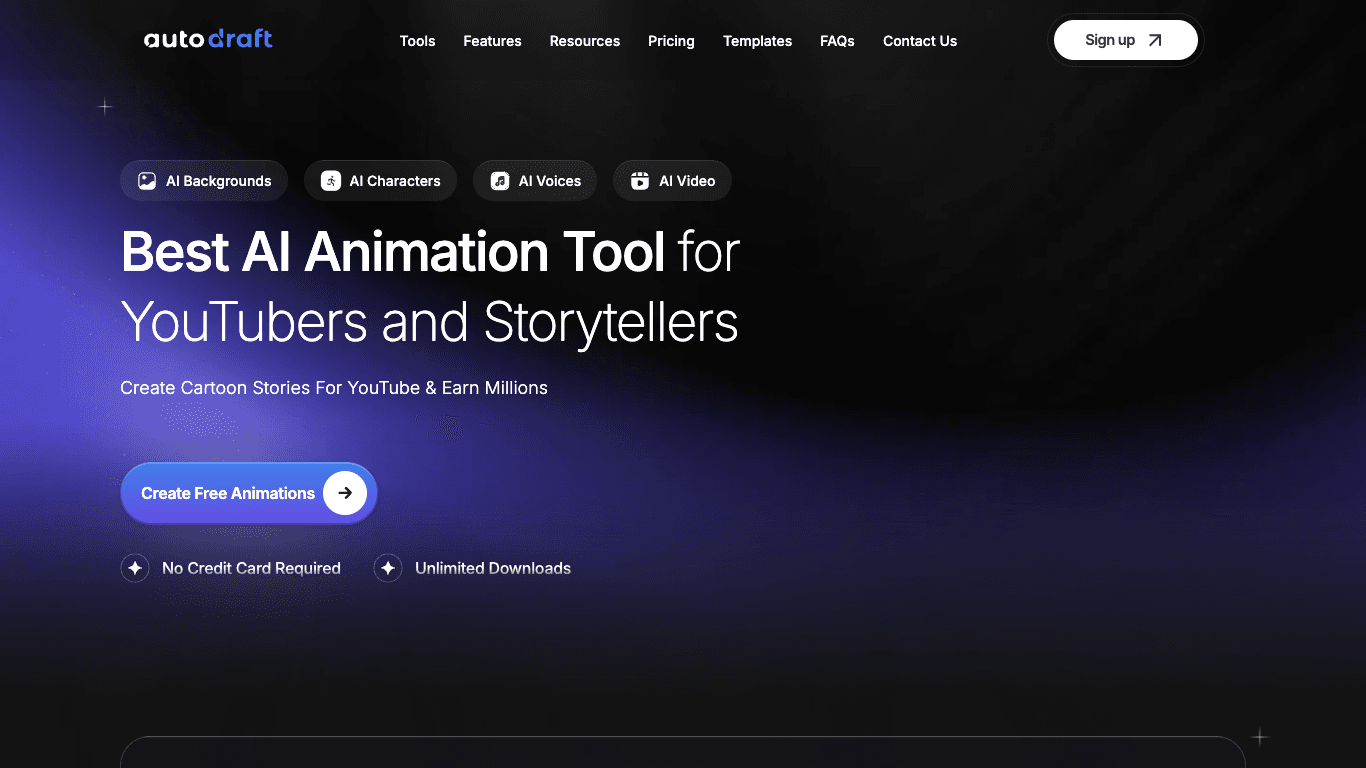Open the Tools menu
Screen dimensions: 1366x768
point(417,41)
